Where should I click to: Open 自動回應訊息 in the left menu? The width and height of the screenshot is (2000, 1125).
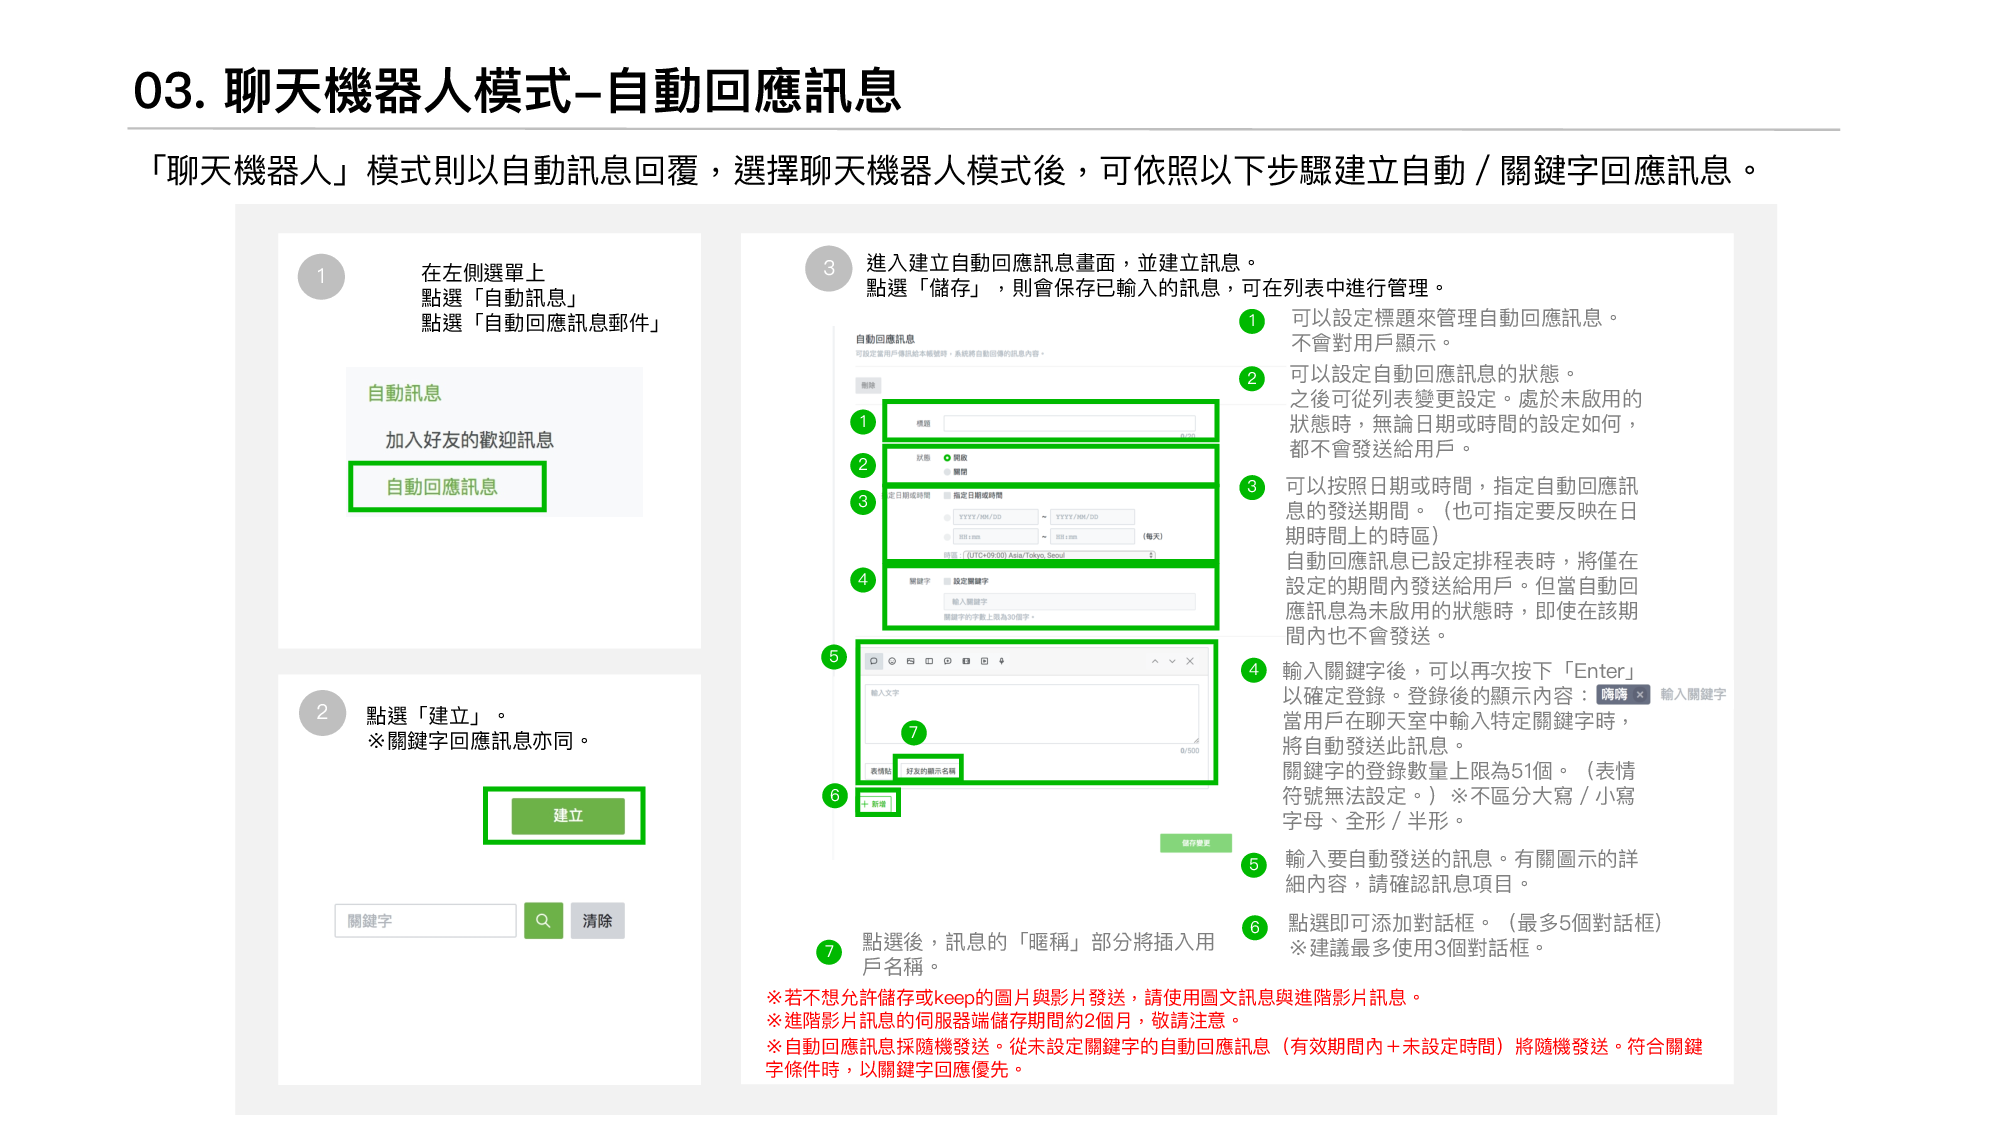[x=442, y=487]
